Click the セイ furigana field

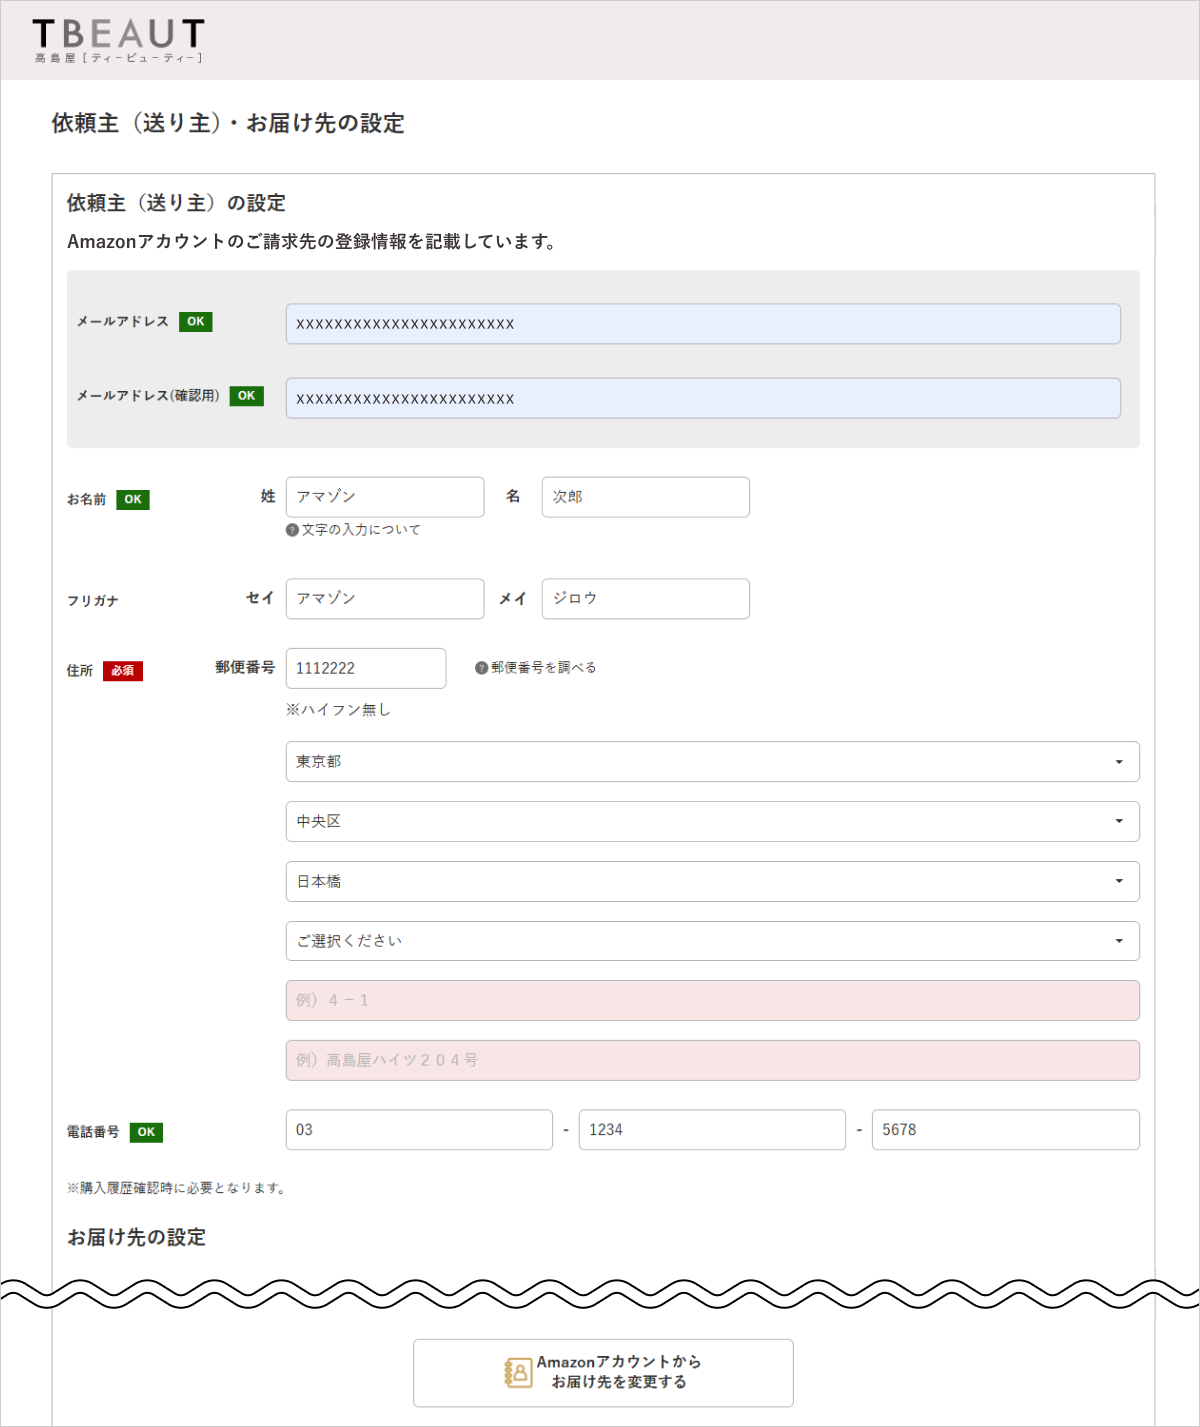coord(385,599)
